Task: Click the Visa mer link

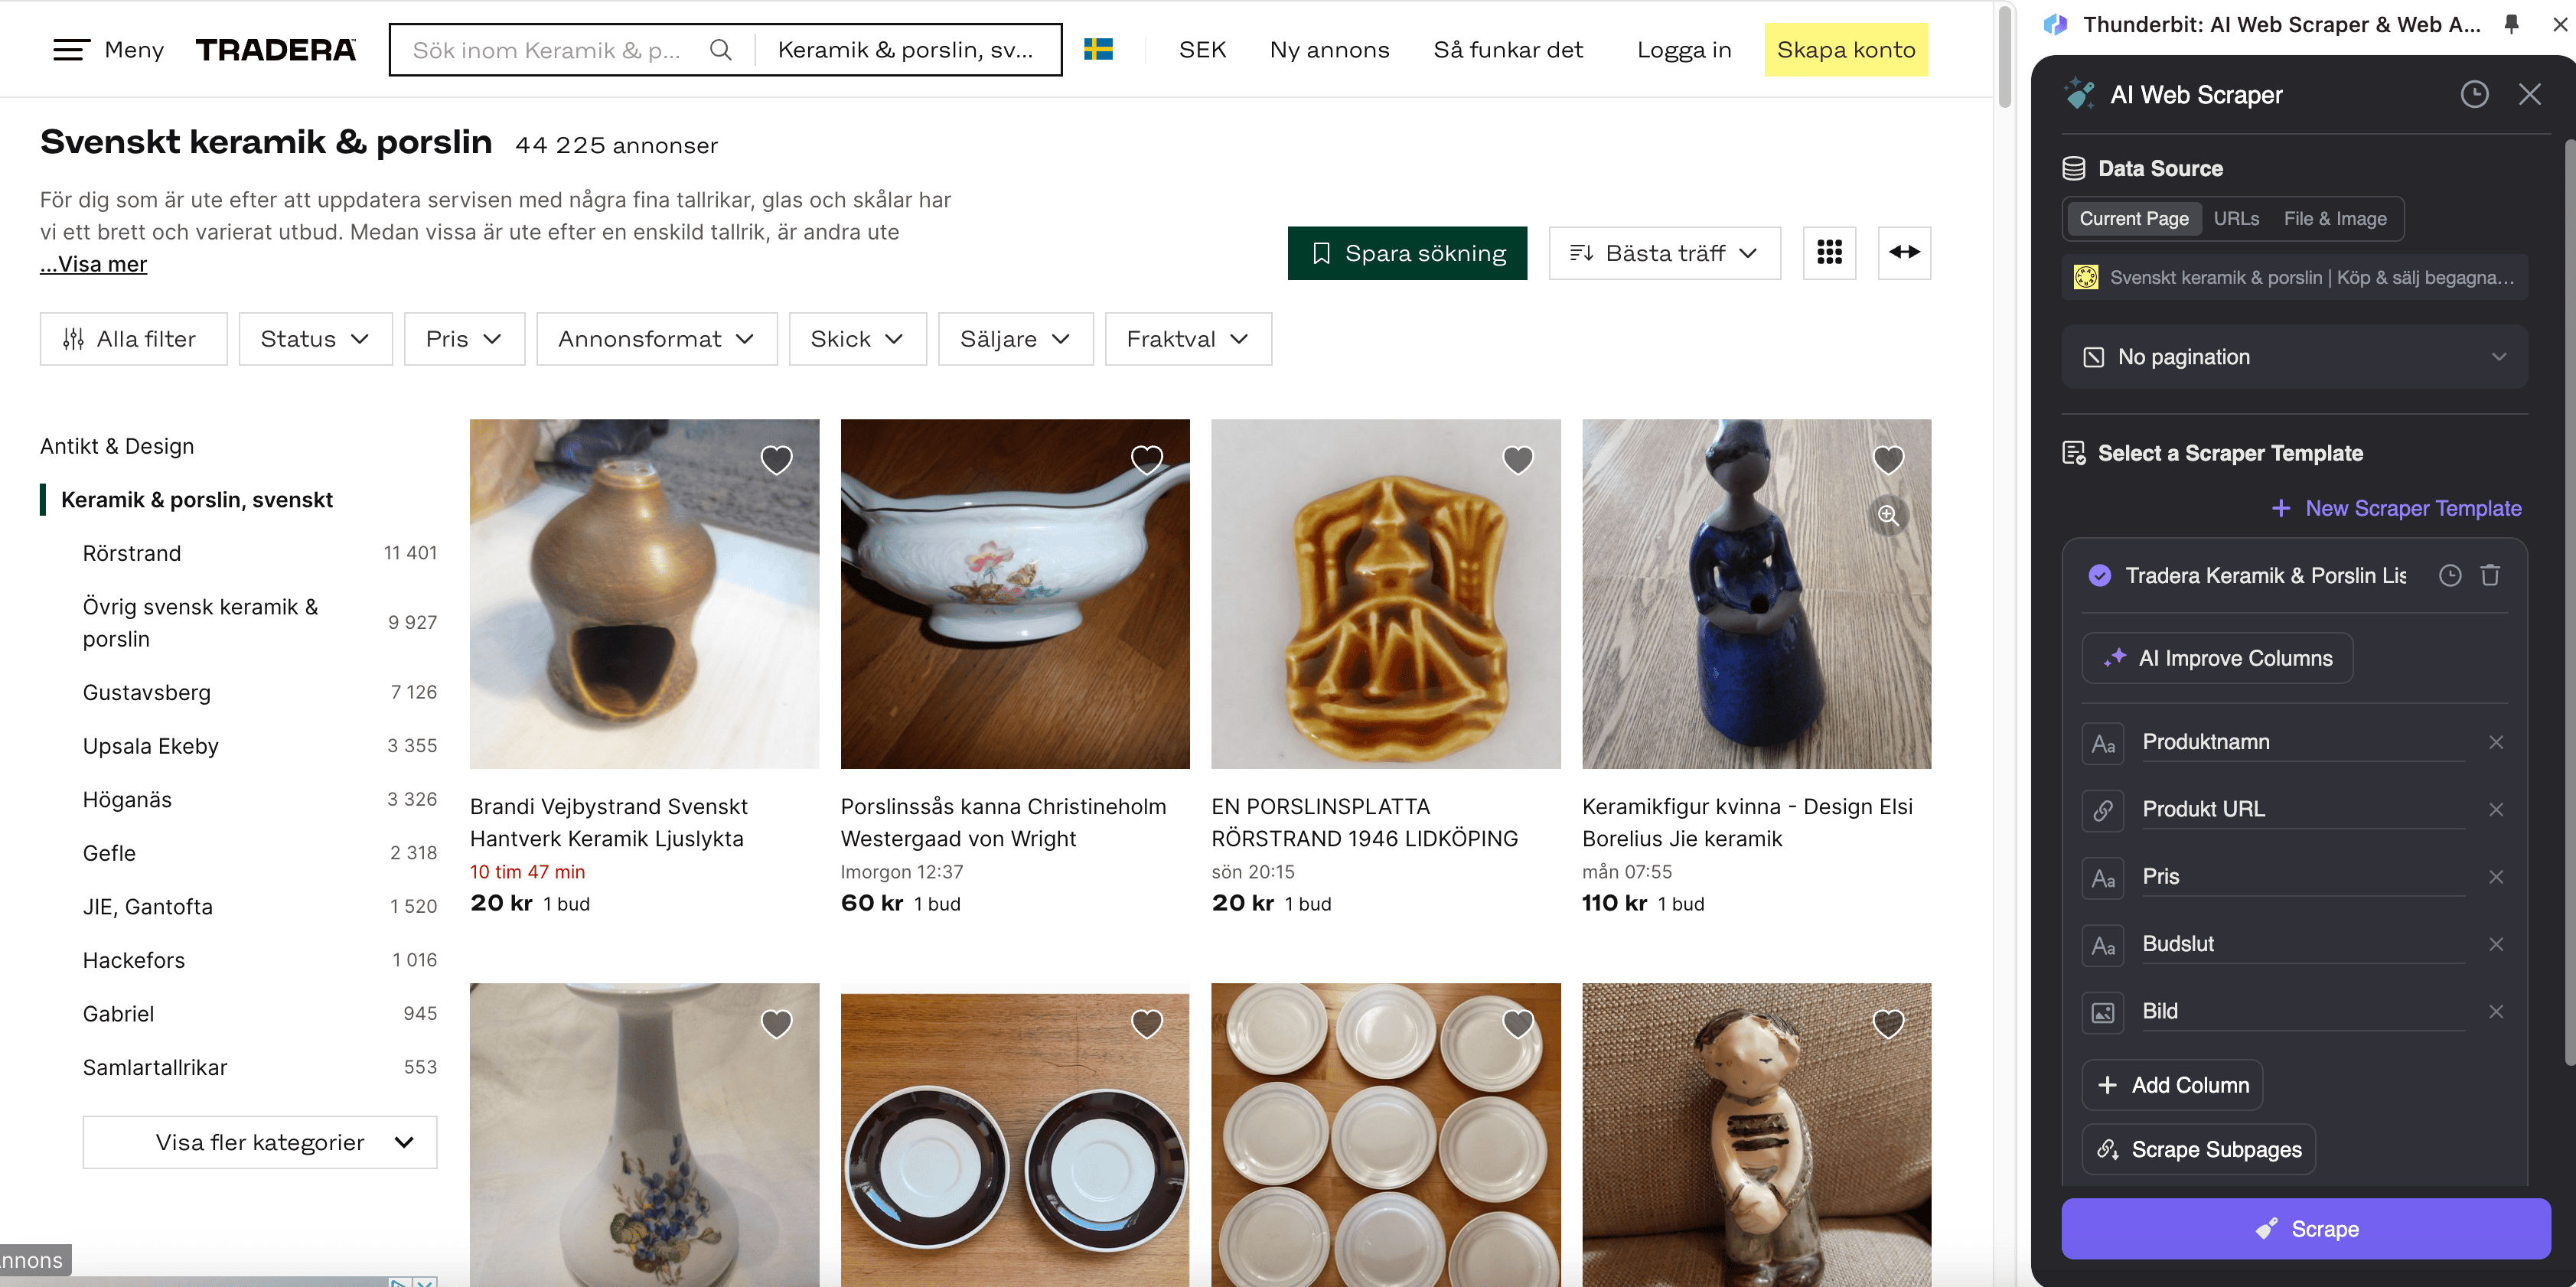Action: (94, 265)
